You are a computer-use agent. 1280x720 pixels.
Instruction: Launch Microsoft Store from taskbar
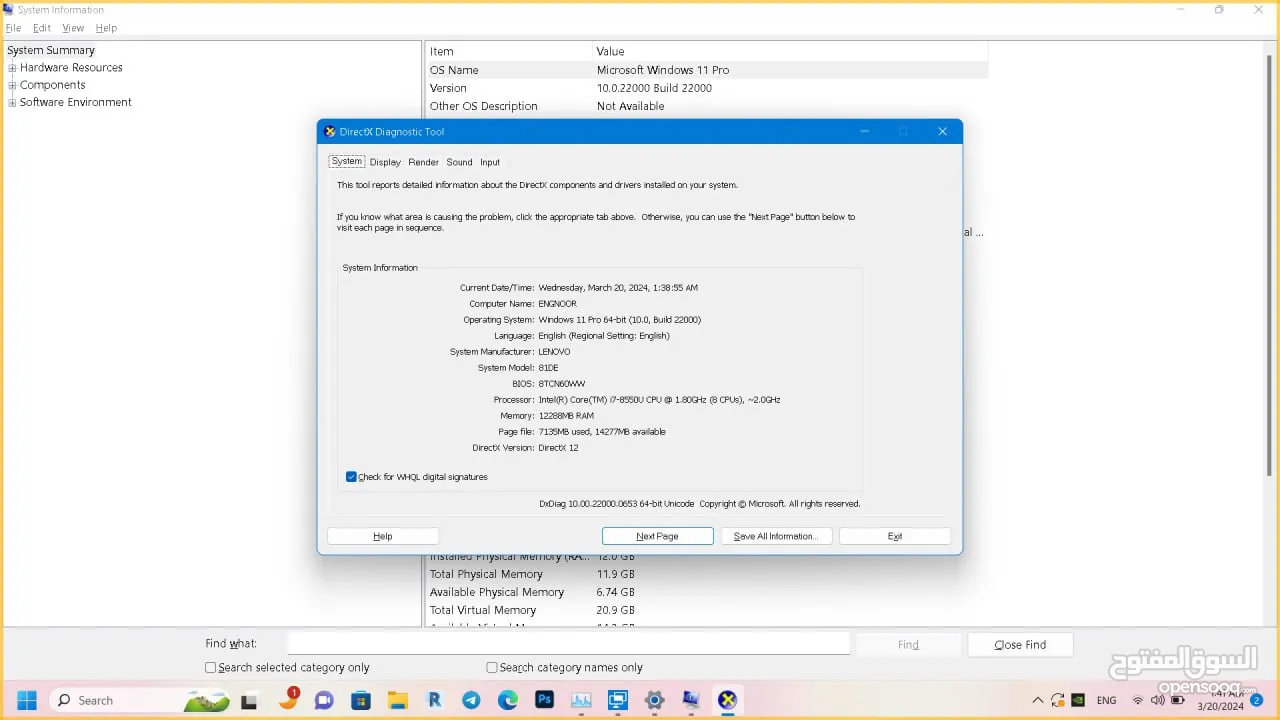[361, 700]
